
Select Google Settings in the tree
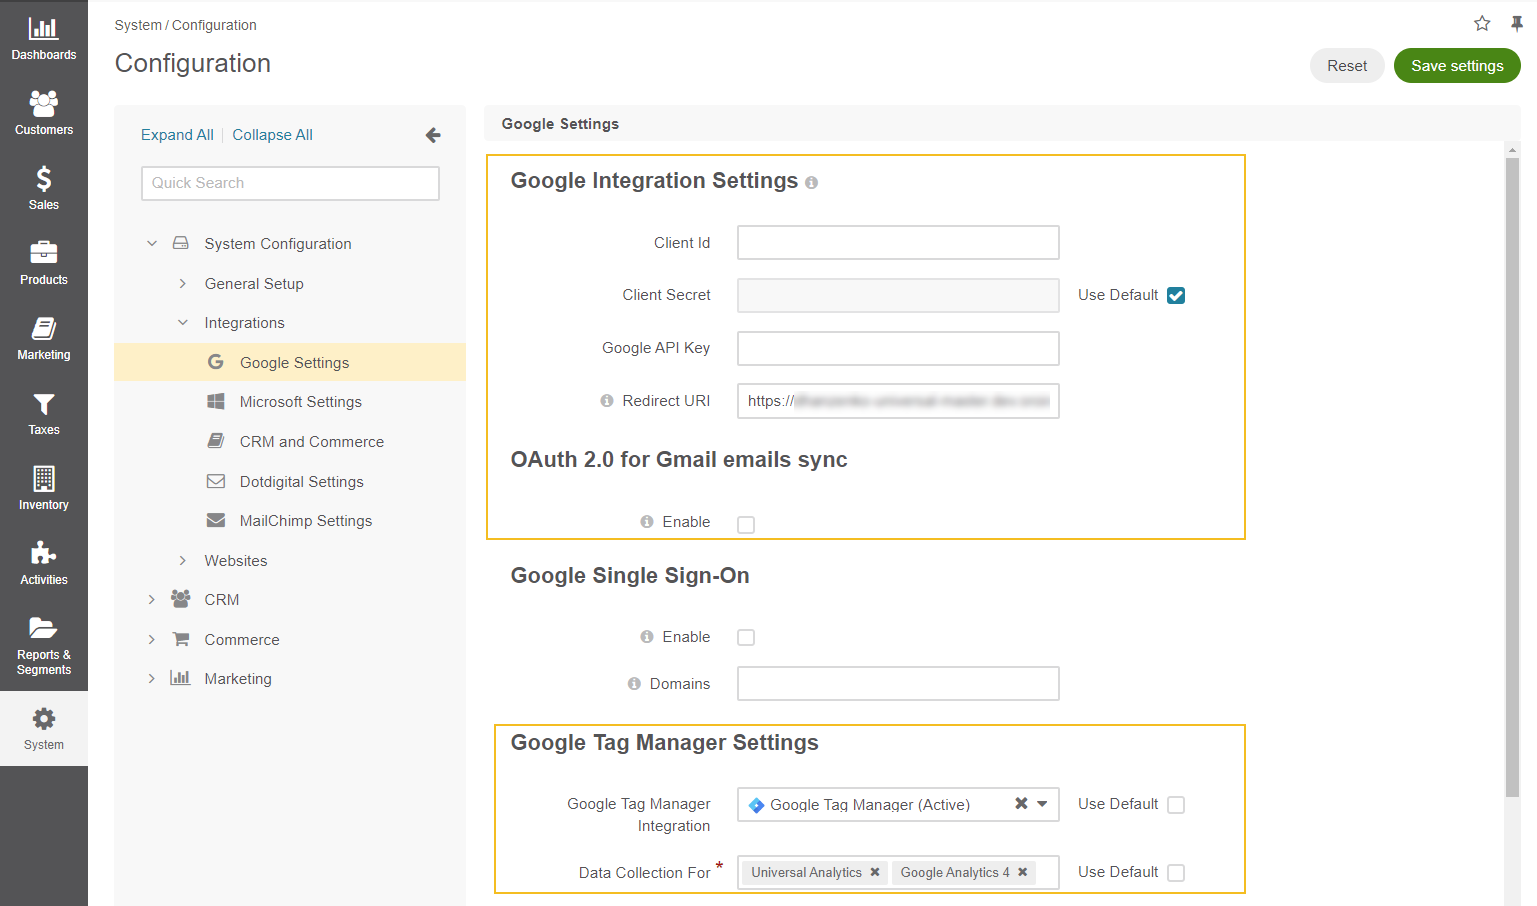tap(290, 362)
